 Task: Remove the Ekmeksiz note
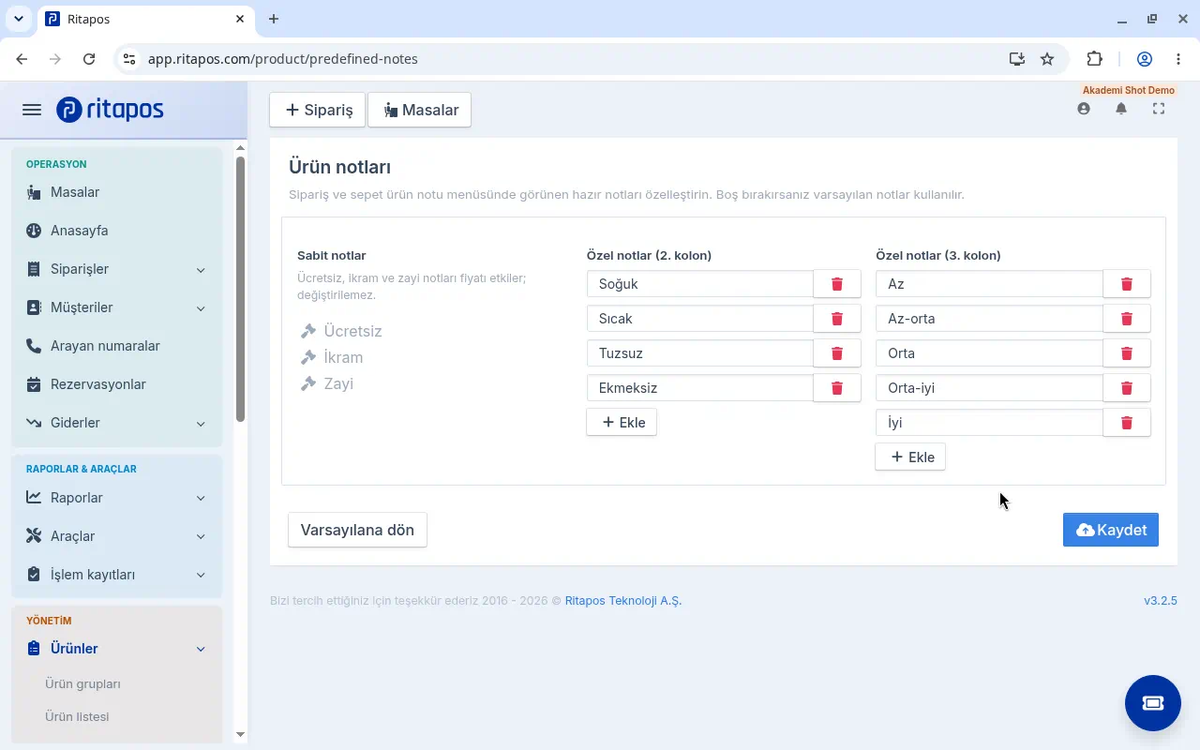click(x=837, y=388)
